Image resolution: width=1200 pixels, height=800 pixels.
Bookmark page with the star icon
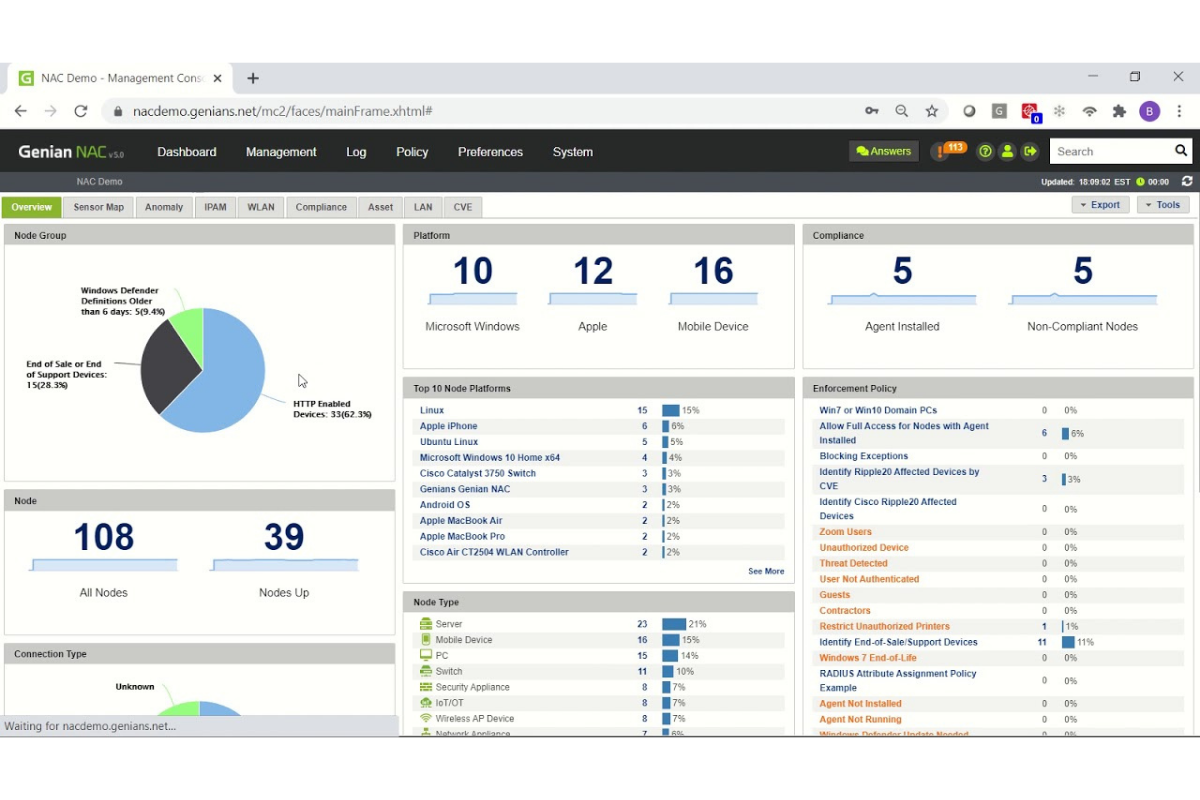click(x=931, y=111)
